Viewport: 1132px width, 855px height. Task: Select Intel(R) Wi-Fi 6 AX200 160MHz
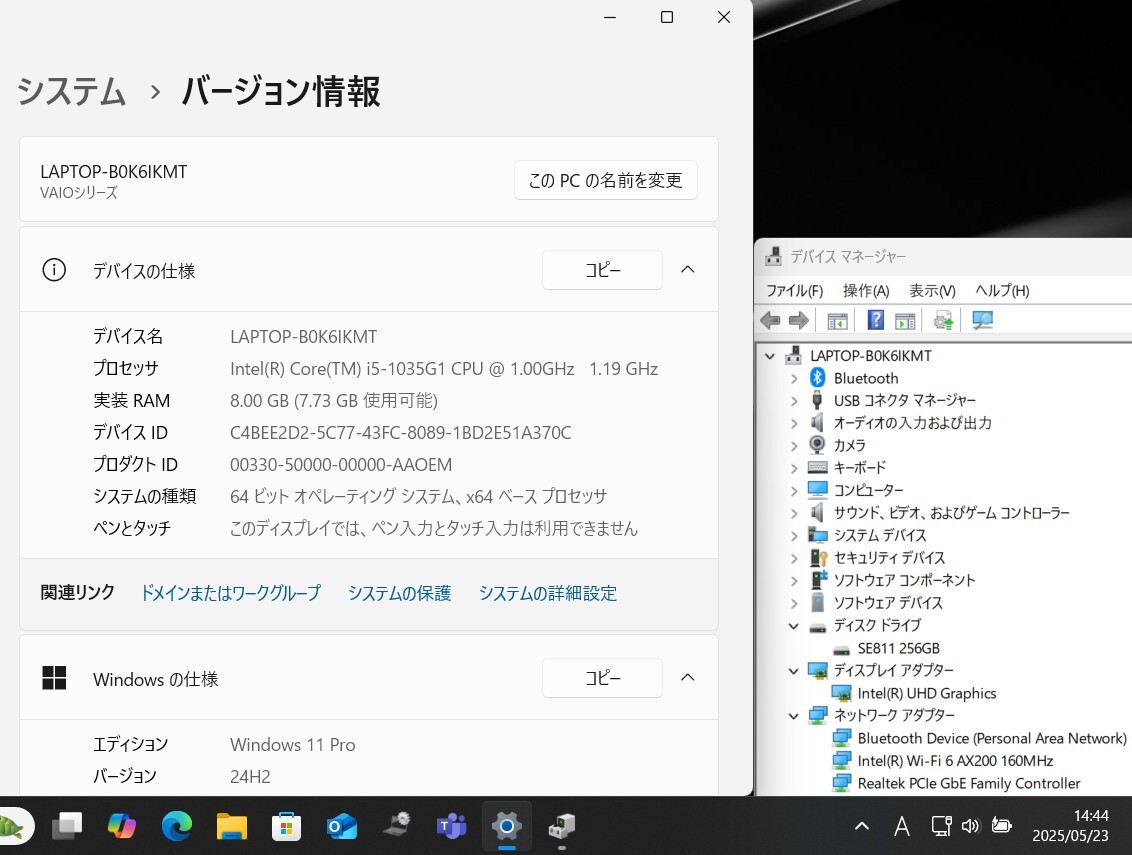(955, 760)
